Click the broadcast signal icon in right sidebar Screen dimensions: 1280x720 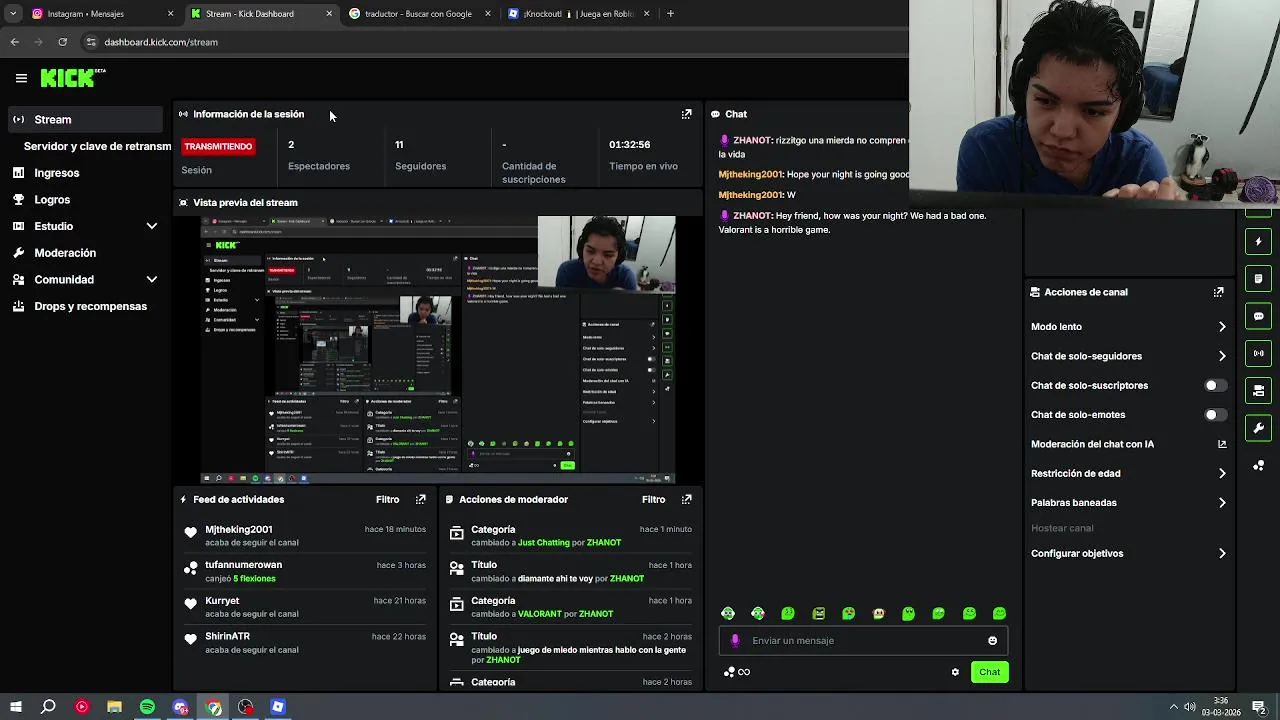point(1259,353)
